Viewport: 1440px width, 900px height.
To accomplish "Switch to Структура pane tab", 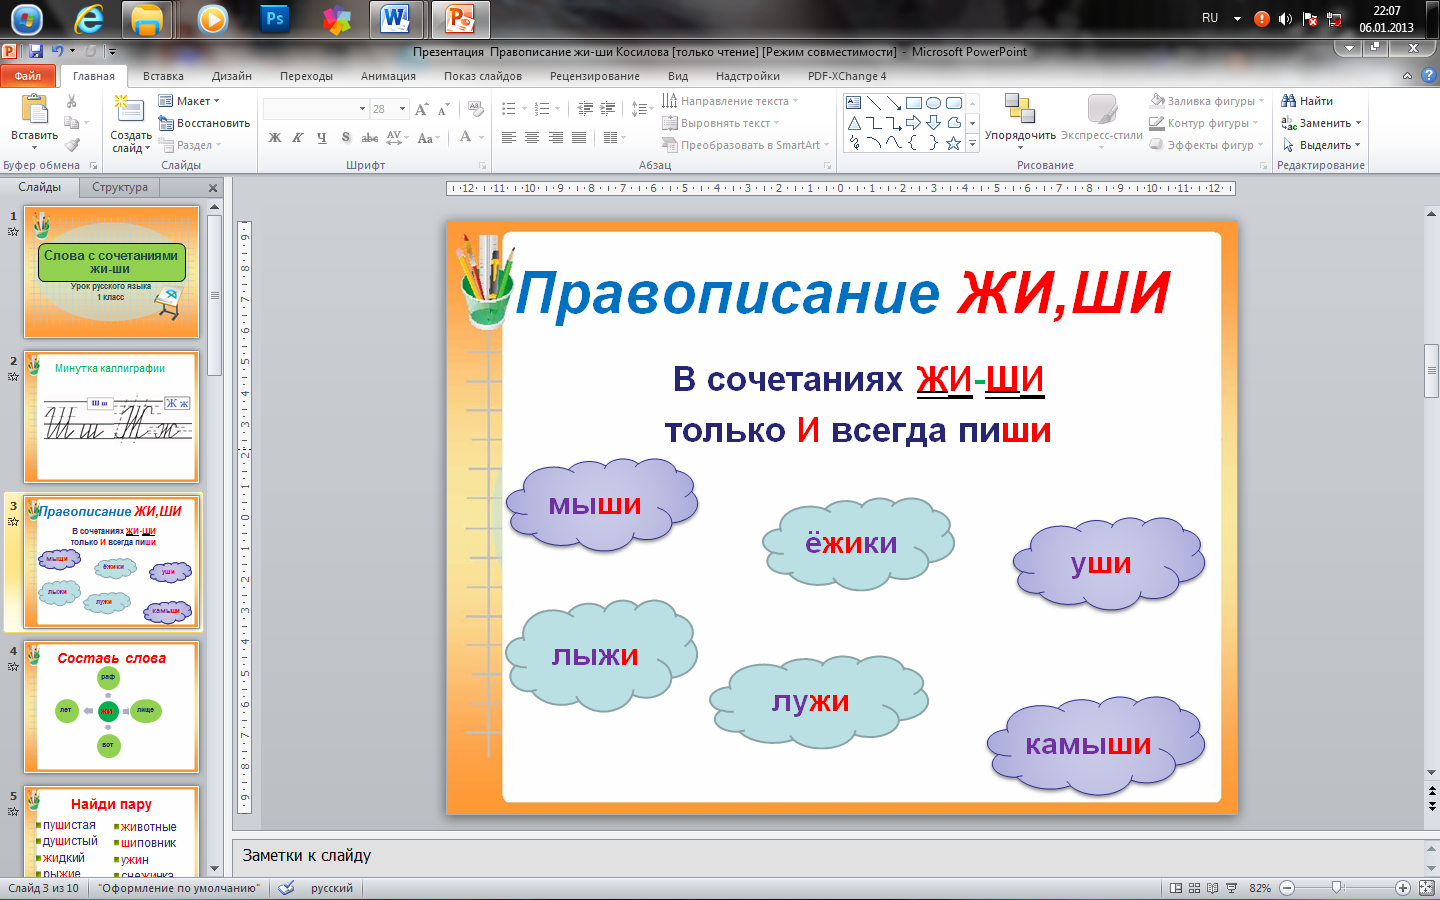I will tap(120, 187).
